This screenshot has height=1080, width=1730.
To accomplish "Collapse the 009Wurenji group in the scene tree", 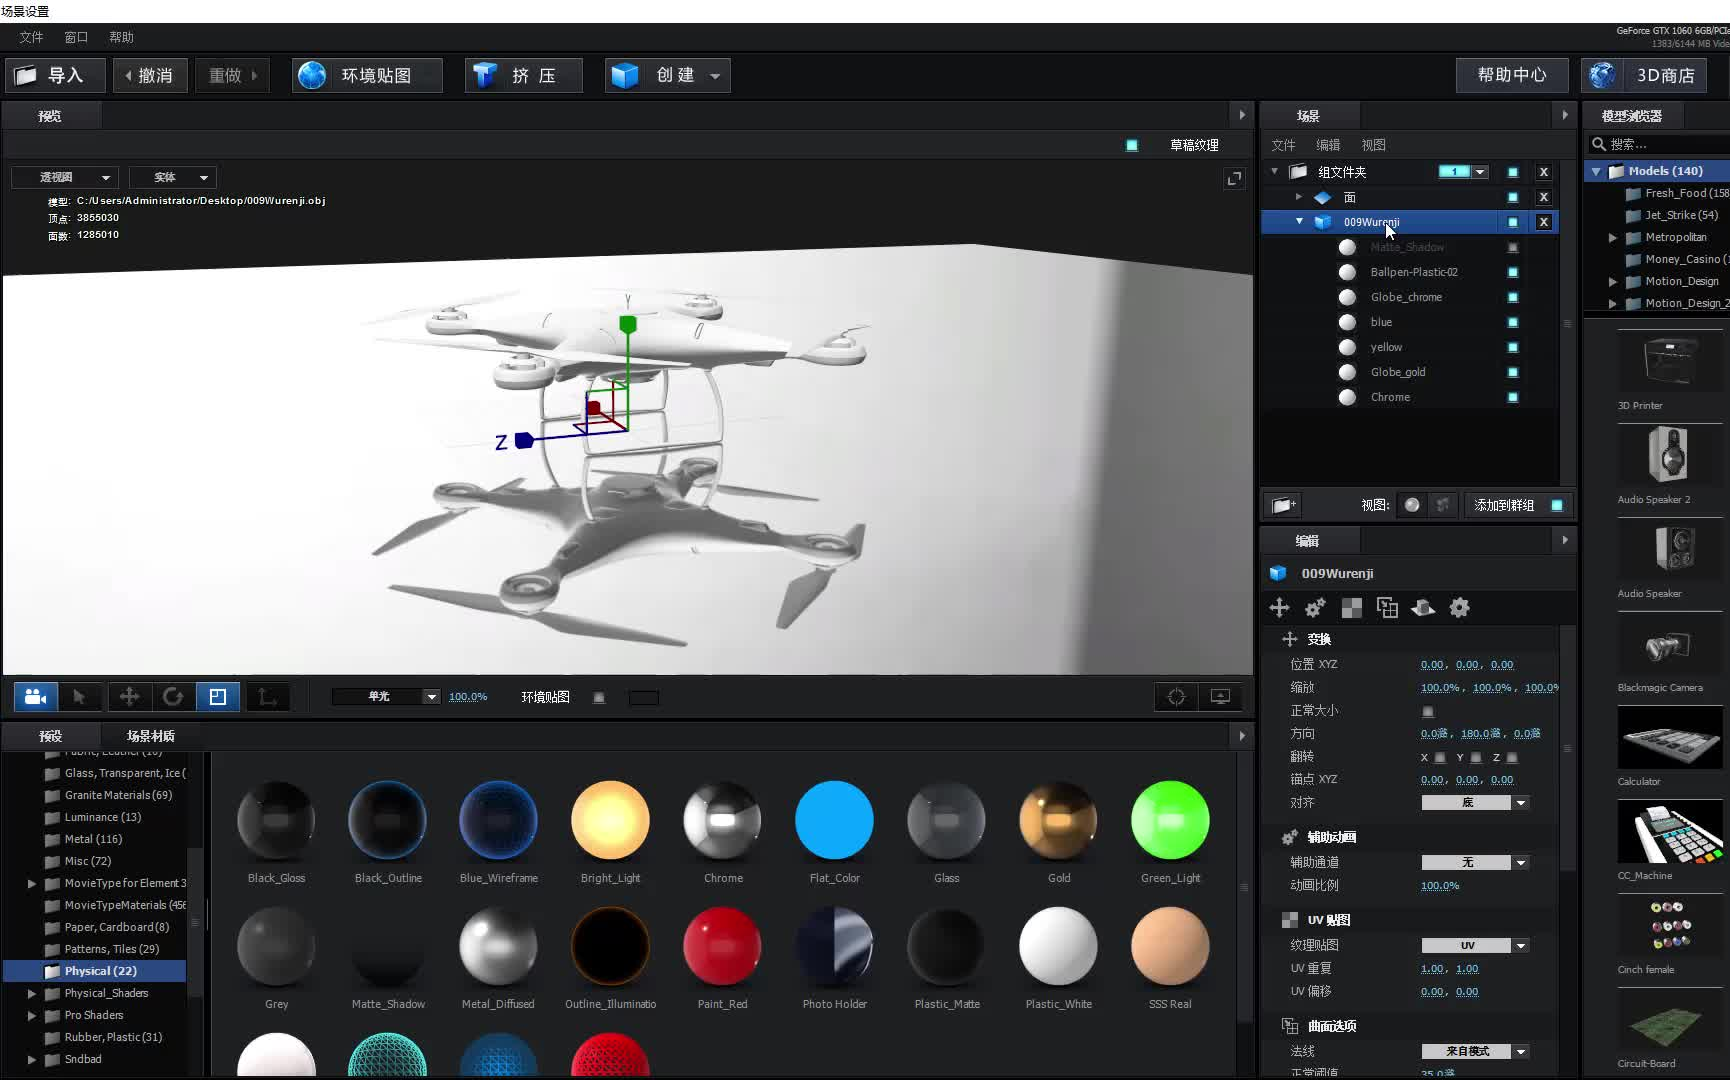I will click(1299, 222).
